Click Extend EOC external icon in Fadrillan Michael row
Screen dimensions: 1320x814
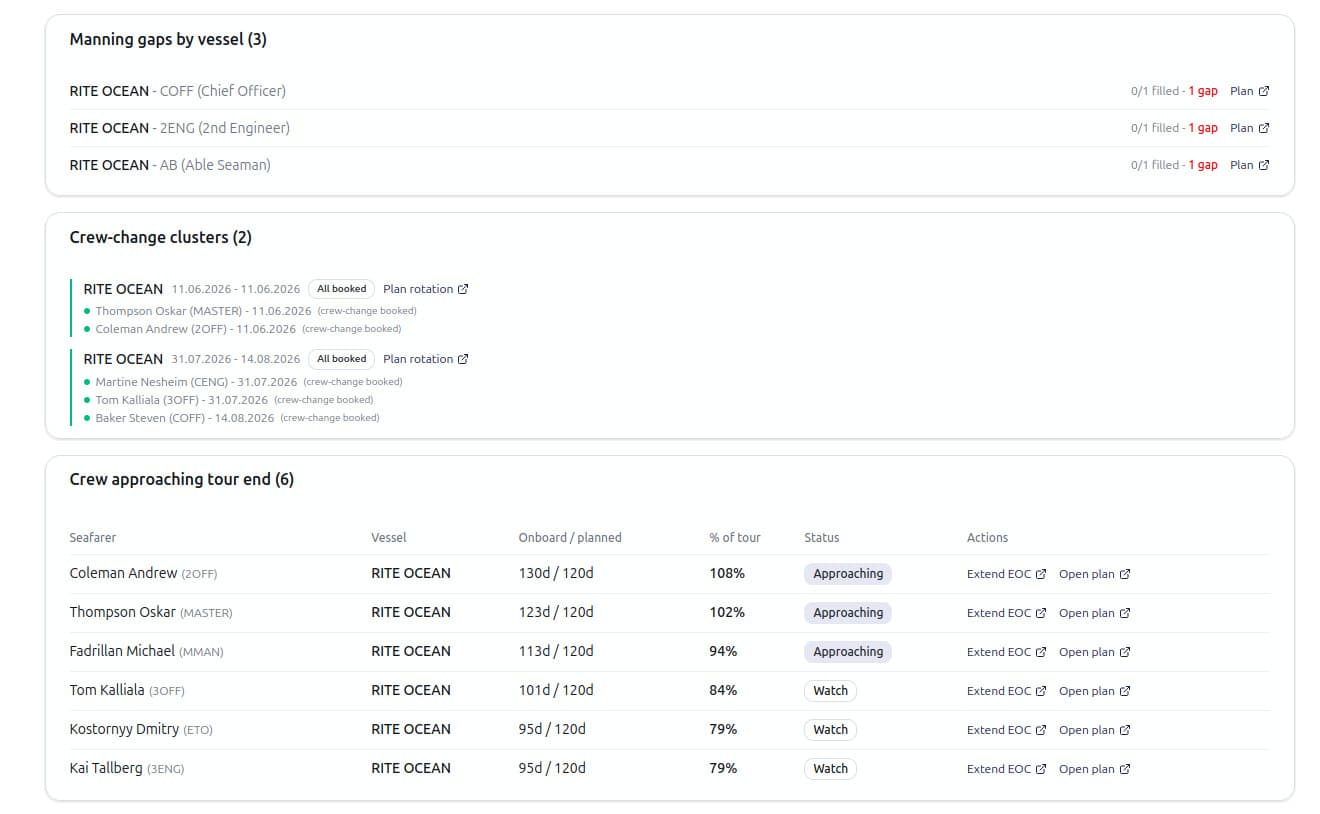tap(1041, 652)
